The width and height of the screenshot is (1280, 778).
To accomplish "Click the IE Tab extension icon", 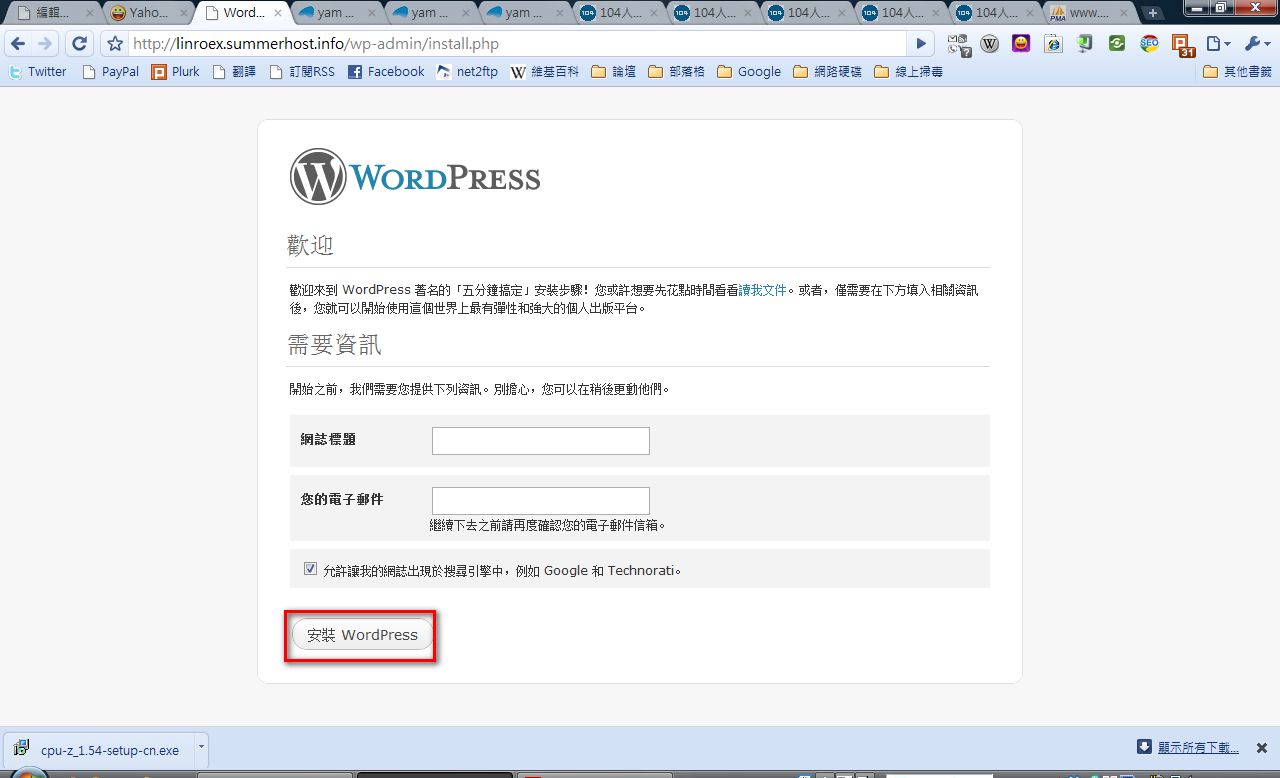I will click(1053, 44).
